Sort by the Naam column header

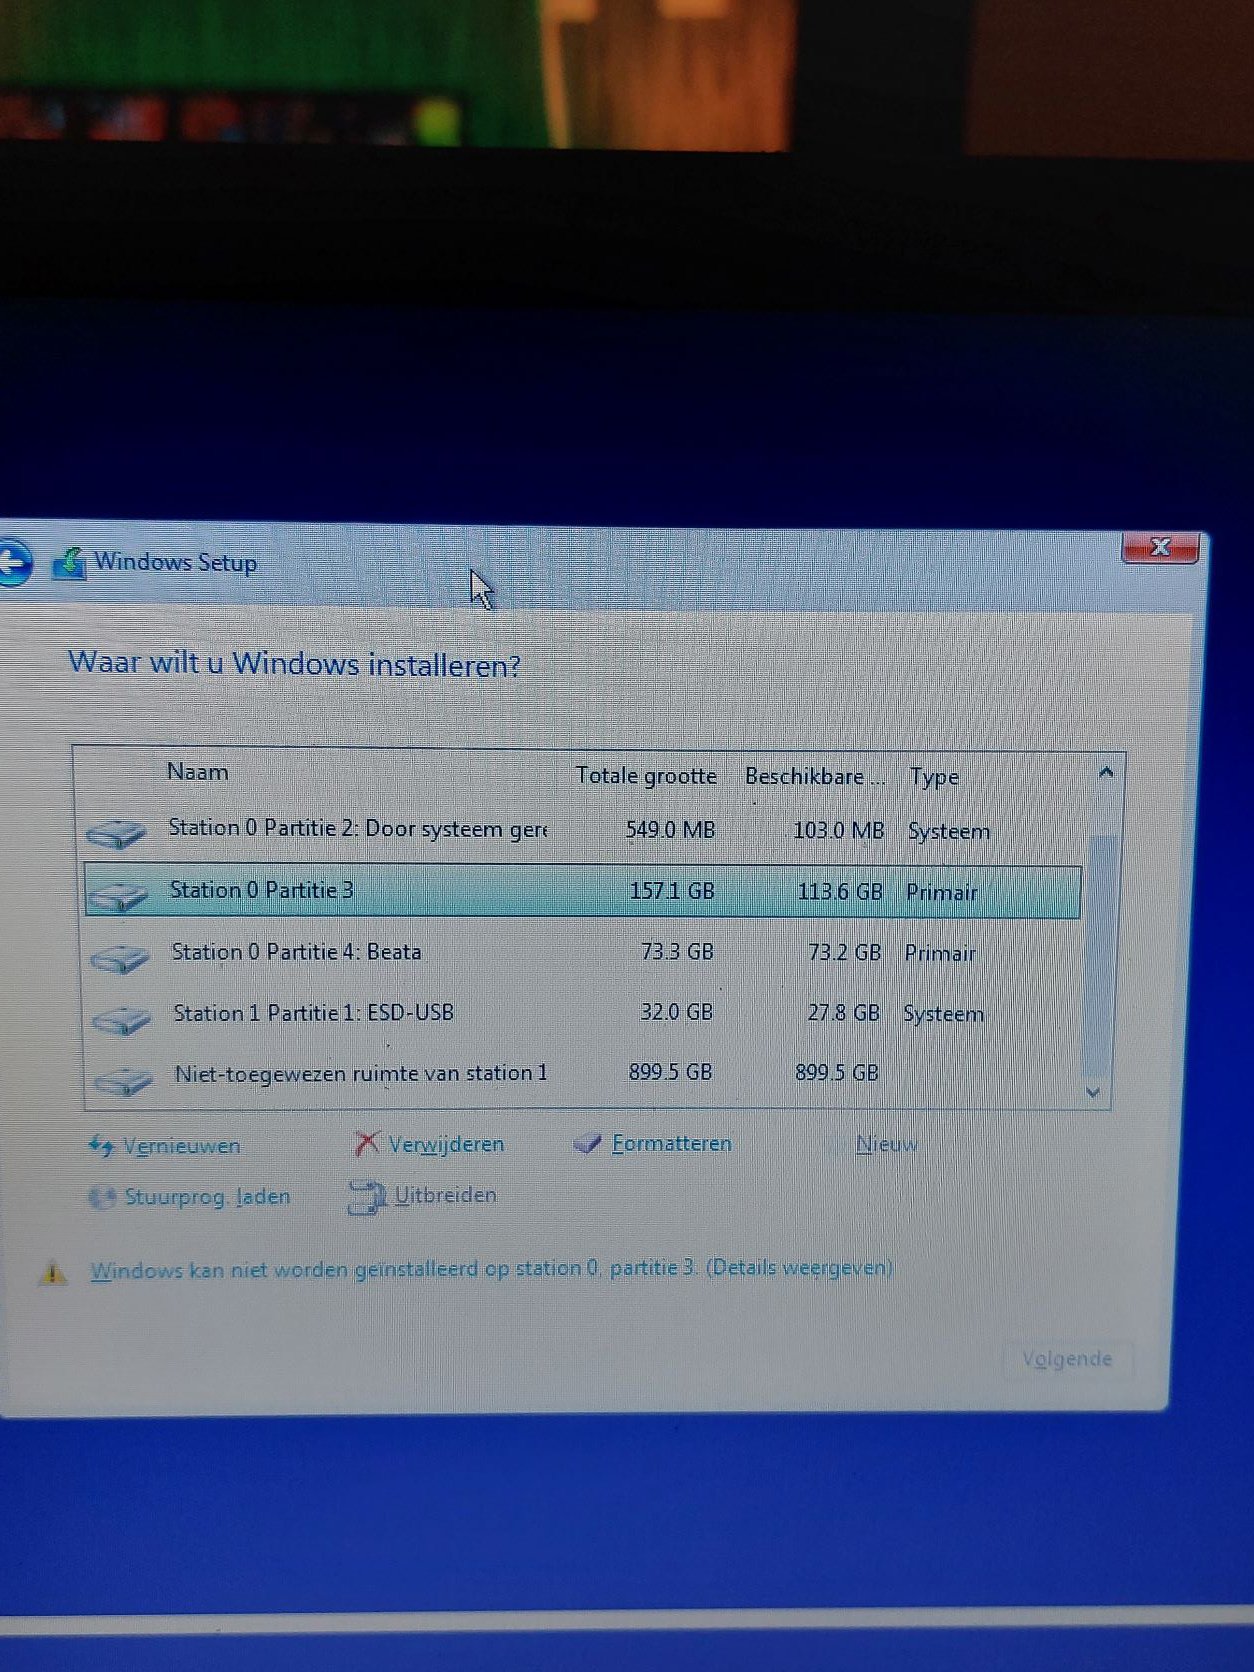(x=197, y=772)
